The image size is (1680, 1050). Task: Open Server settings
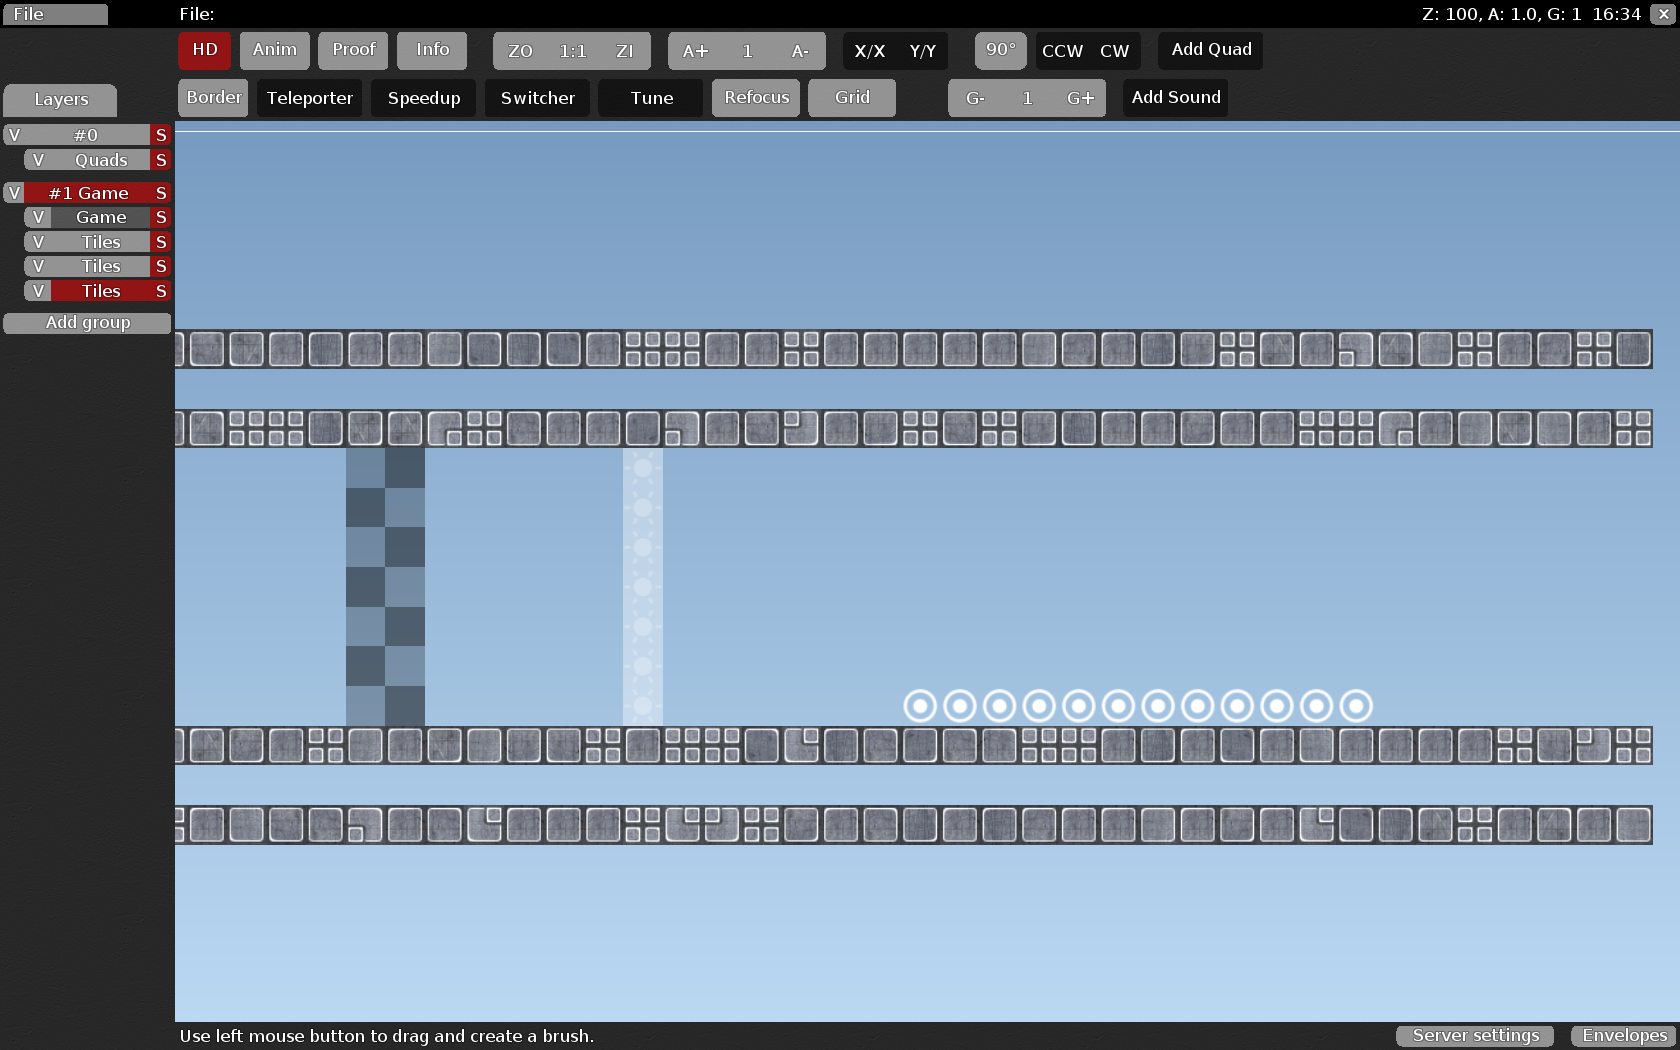[x=1474, y=1035]
